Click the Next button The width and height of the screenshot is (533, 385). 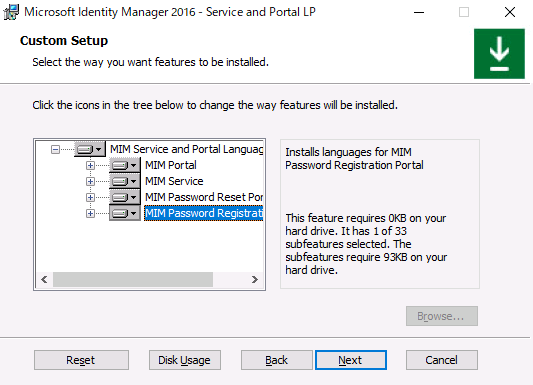[351, 360]
